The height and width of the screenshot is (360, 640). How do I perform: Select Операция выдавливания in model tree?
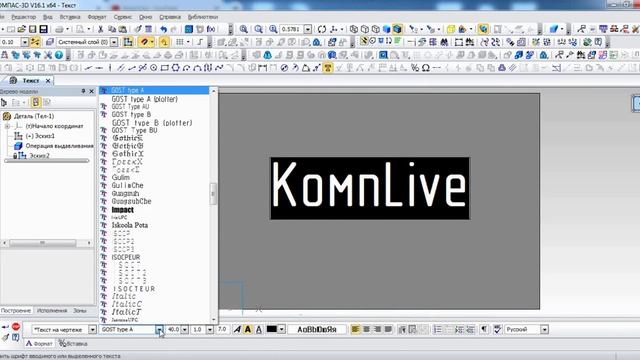tap(59, 146)
